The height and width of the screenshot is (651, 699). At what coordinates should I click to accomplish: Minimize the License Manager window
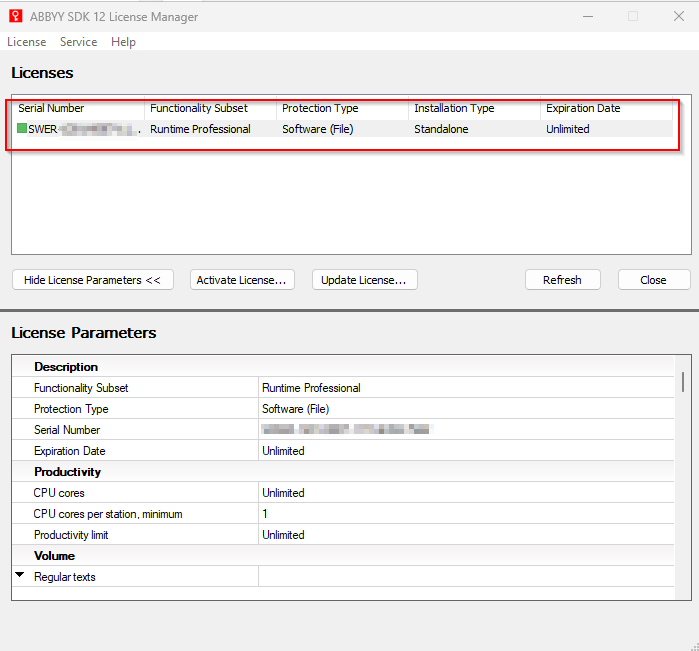click(587, 16)
